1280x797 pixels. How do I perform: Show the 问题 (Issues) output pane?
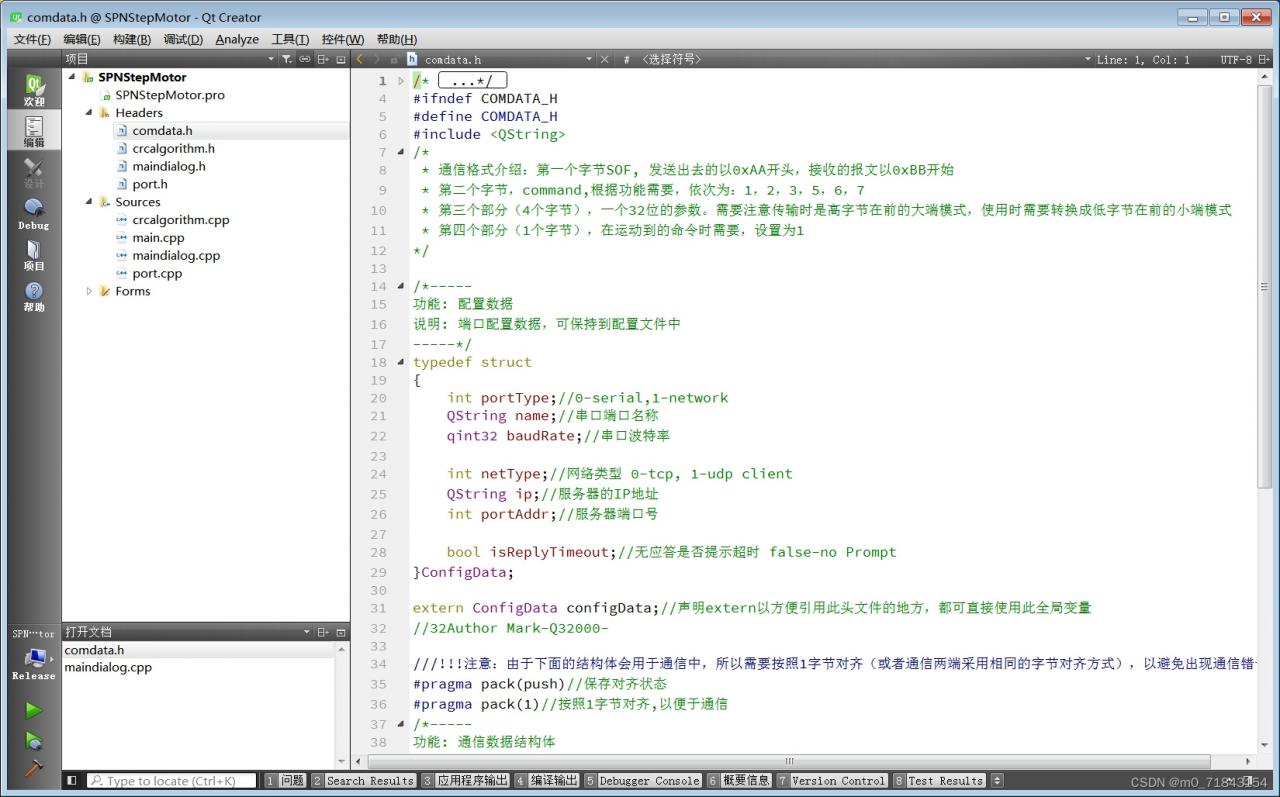click(285, 780)
